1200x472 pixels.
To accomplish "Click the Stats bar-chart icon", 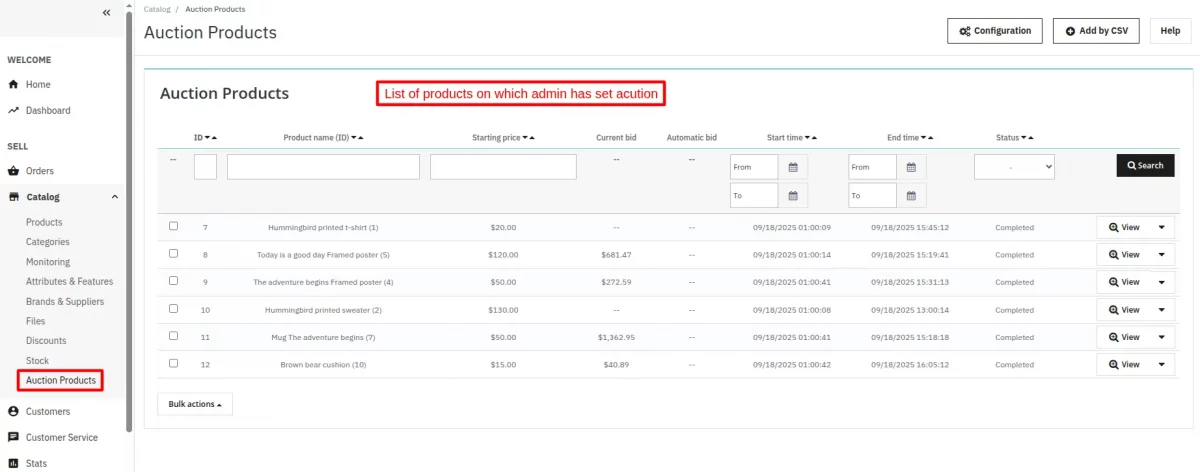I will tap(14, 463).
